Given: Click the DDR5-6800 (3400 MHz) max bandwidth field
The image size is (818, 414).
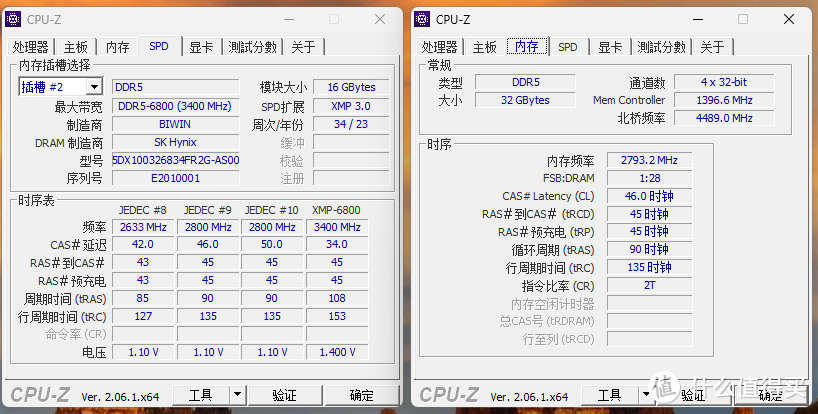Looking at the screenshot, I should tap(175, 106).
